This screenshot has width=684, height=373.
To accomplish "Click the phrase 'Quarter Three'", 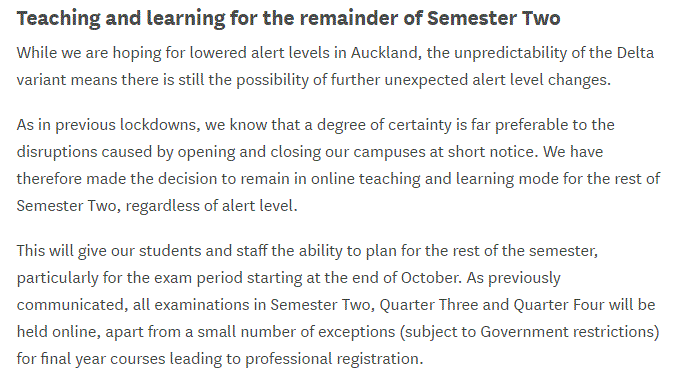I will [429, 305].
